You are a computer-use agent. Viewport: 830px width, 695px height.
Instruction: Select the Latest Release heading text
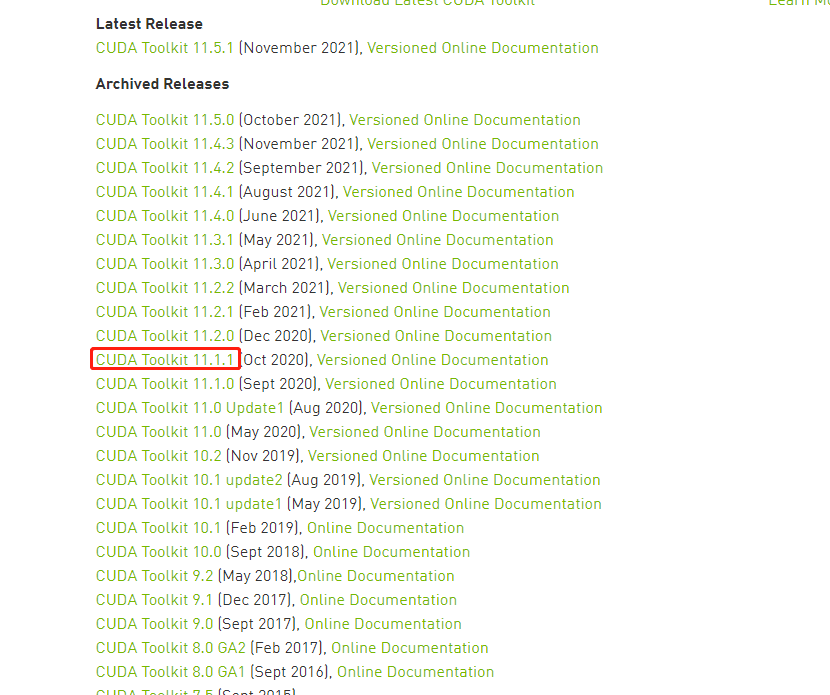149,24
